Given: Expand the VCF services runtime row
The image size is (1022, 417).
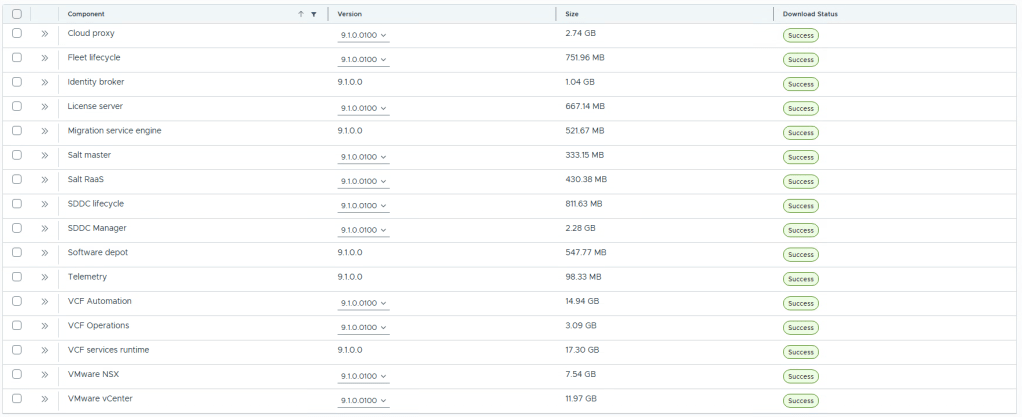Looking at the screenshot, I should click(44, 350).
